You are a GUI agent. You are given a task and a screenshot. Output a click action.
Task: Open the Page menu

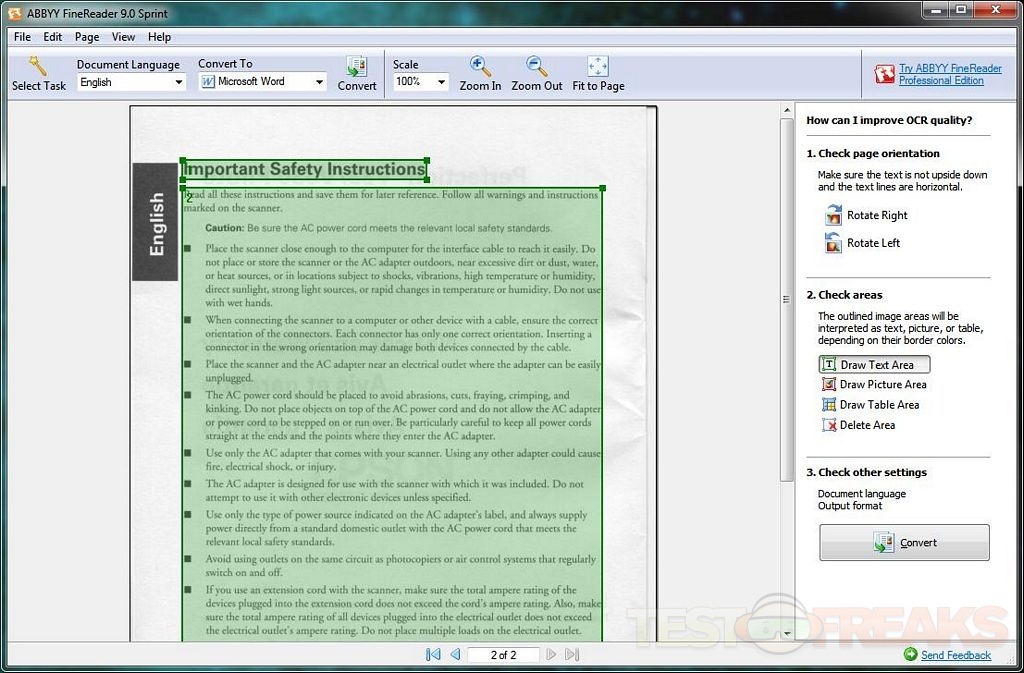point(87,37)
